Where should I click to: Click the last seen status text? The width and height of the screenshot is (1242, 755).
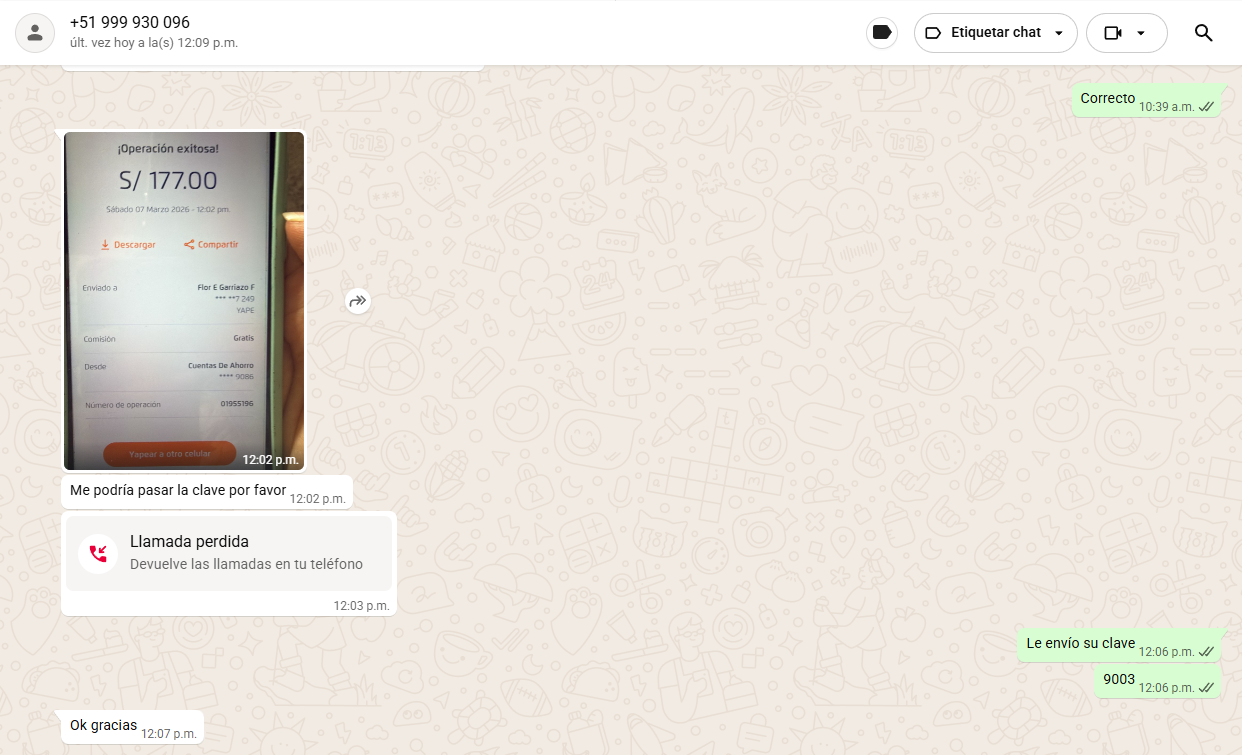154,43
